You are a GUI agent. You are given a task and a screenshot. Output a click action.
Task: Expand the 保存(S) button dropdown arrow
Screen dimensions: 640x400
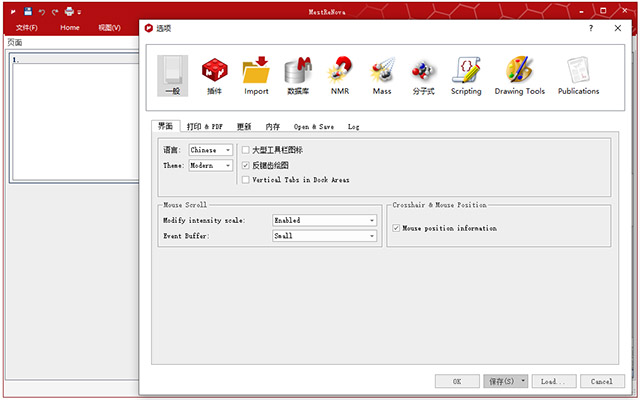523,381
